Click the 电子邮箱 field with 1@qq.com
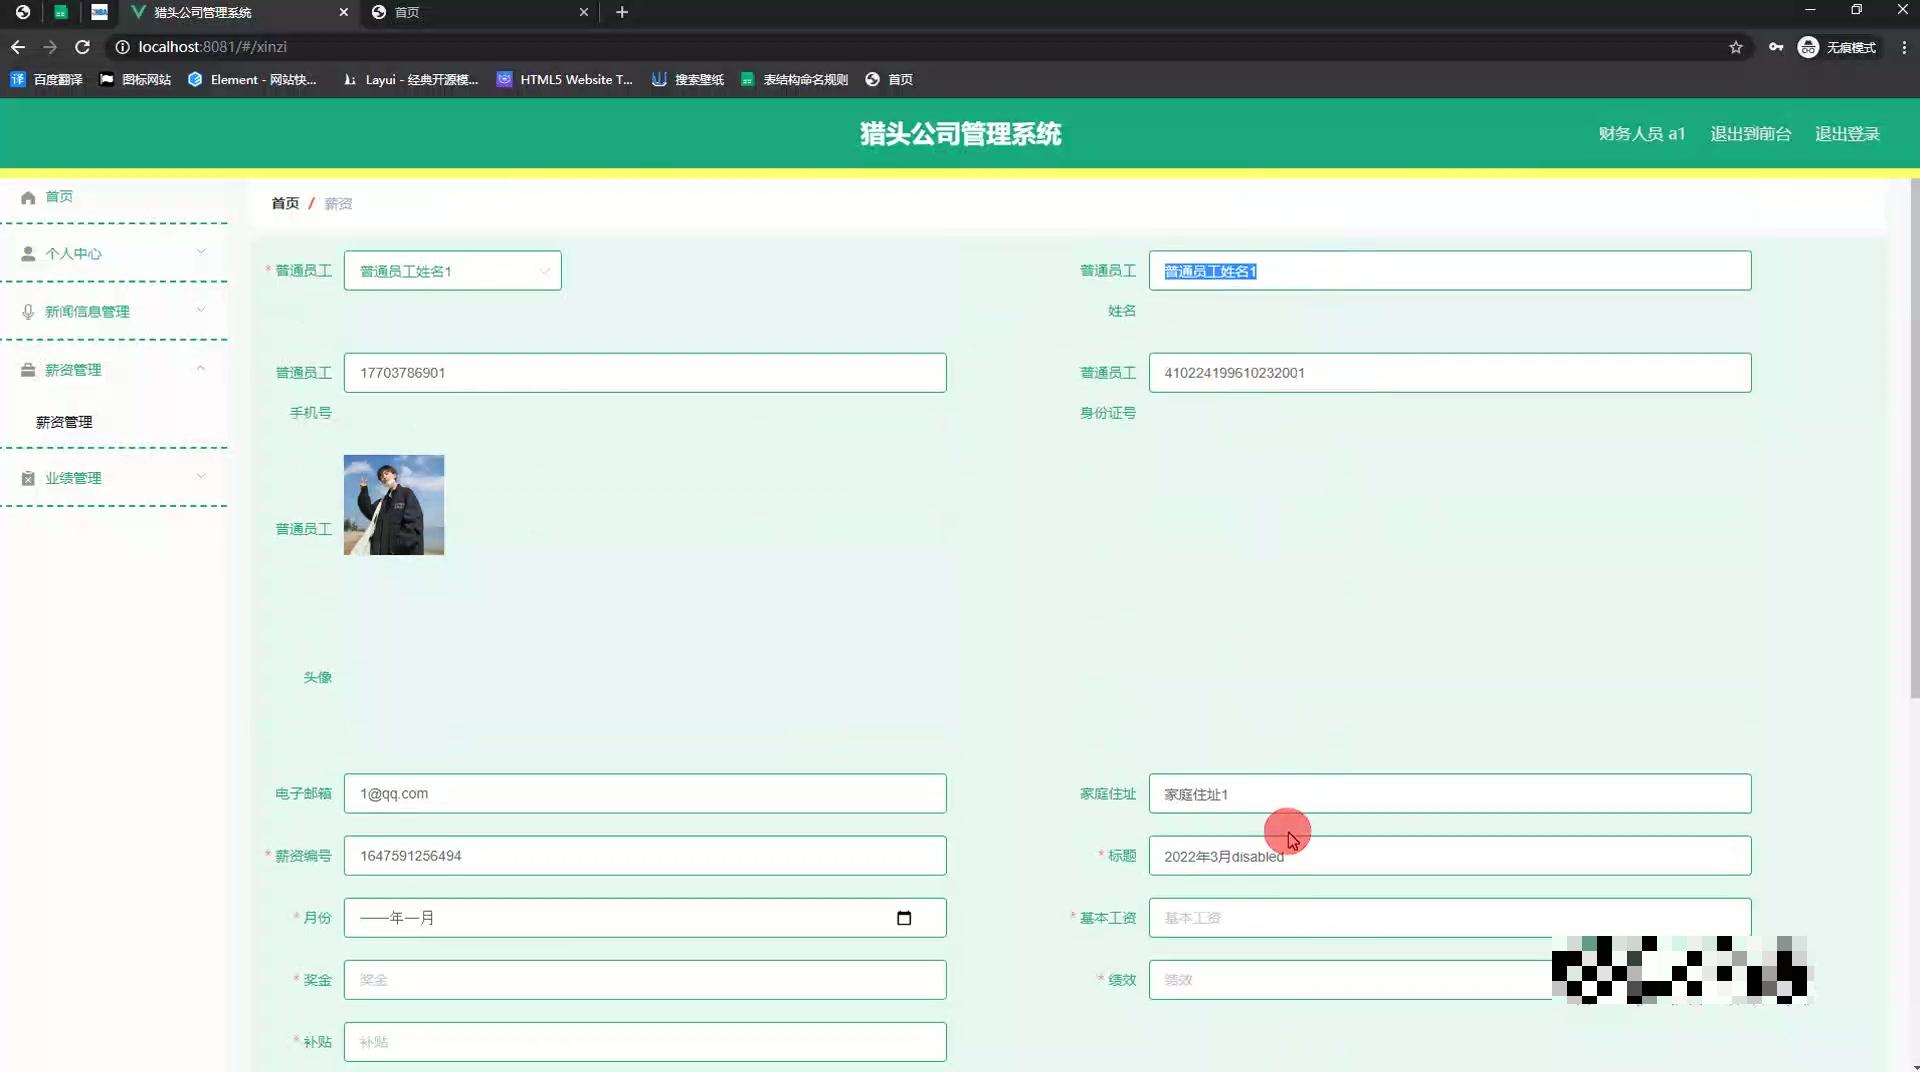The height and width of the screenshot is (1072, 1920). coord(645,794)
